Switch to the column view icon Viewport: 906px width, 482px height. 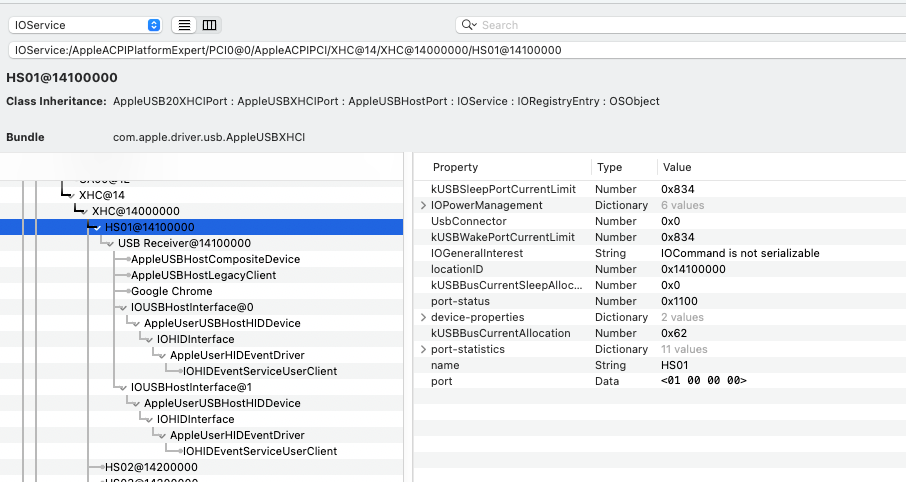(x=209, y=25)
